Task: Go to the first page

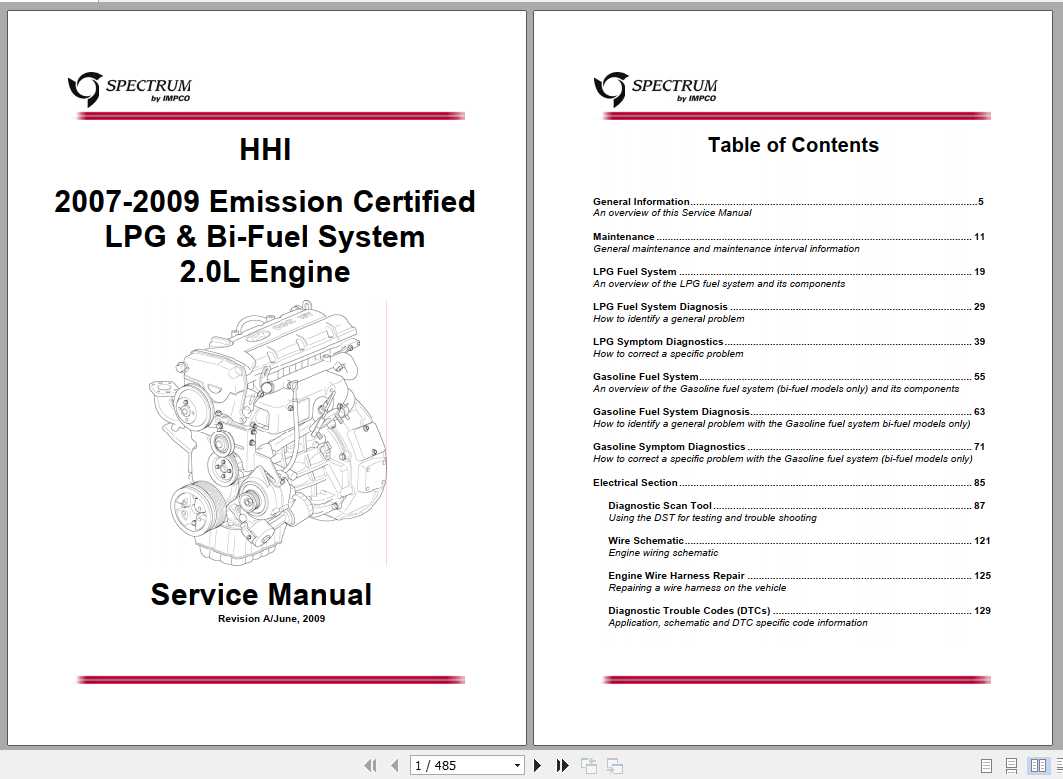Action: pos(369,765)
